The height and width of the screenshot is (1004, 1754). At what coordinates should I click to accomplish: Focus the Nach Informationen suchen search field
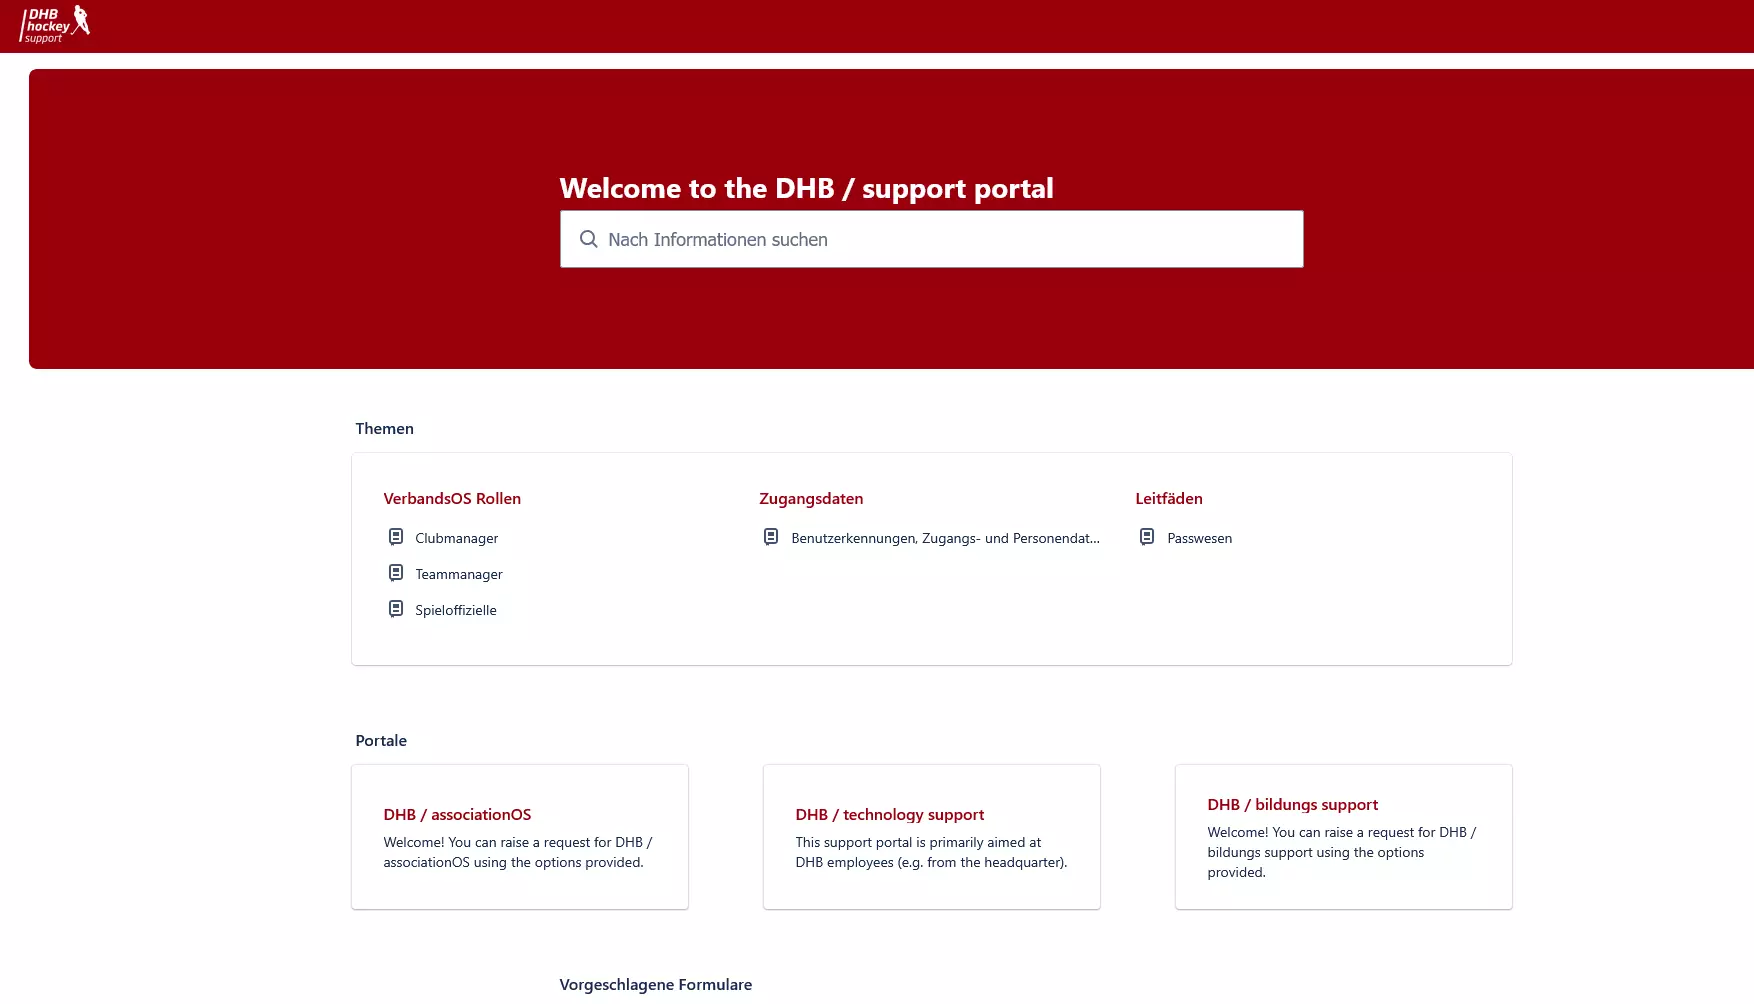point(931,239)
